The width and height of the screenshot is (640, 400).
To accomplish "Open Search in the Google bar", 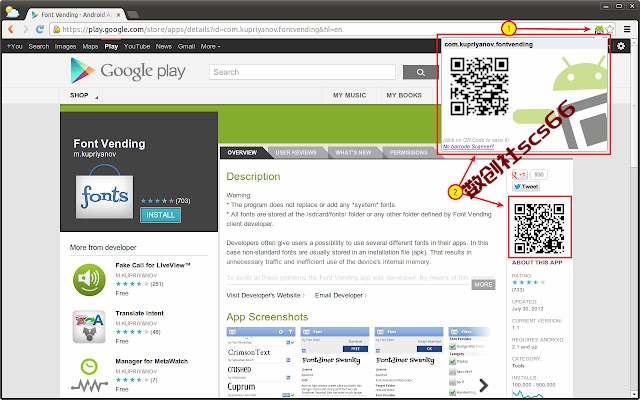I will pos(39,47).
